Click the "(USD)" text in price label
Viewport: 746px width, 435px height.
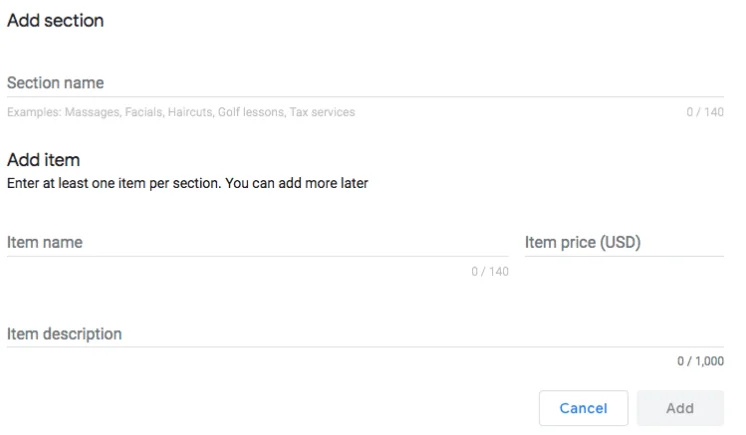pyautogui.click(x=620, y=243)
